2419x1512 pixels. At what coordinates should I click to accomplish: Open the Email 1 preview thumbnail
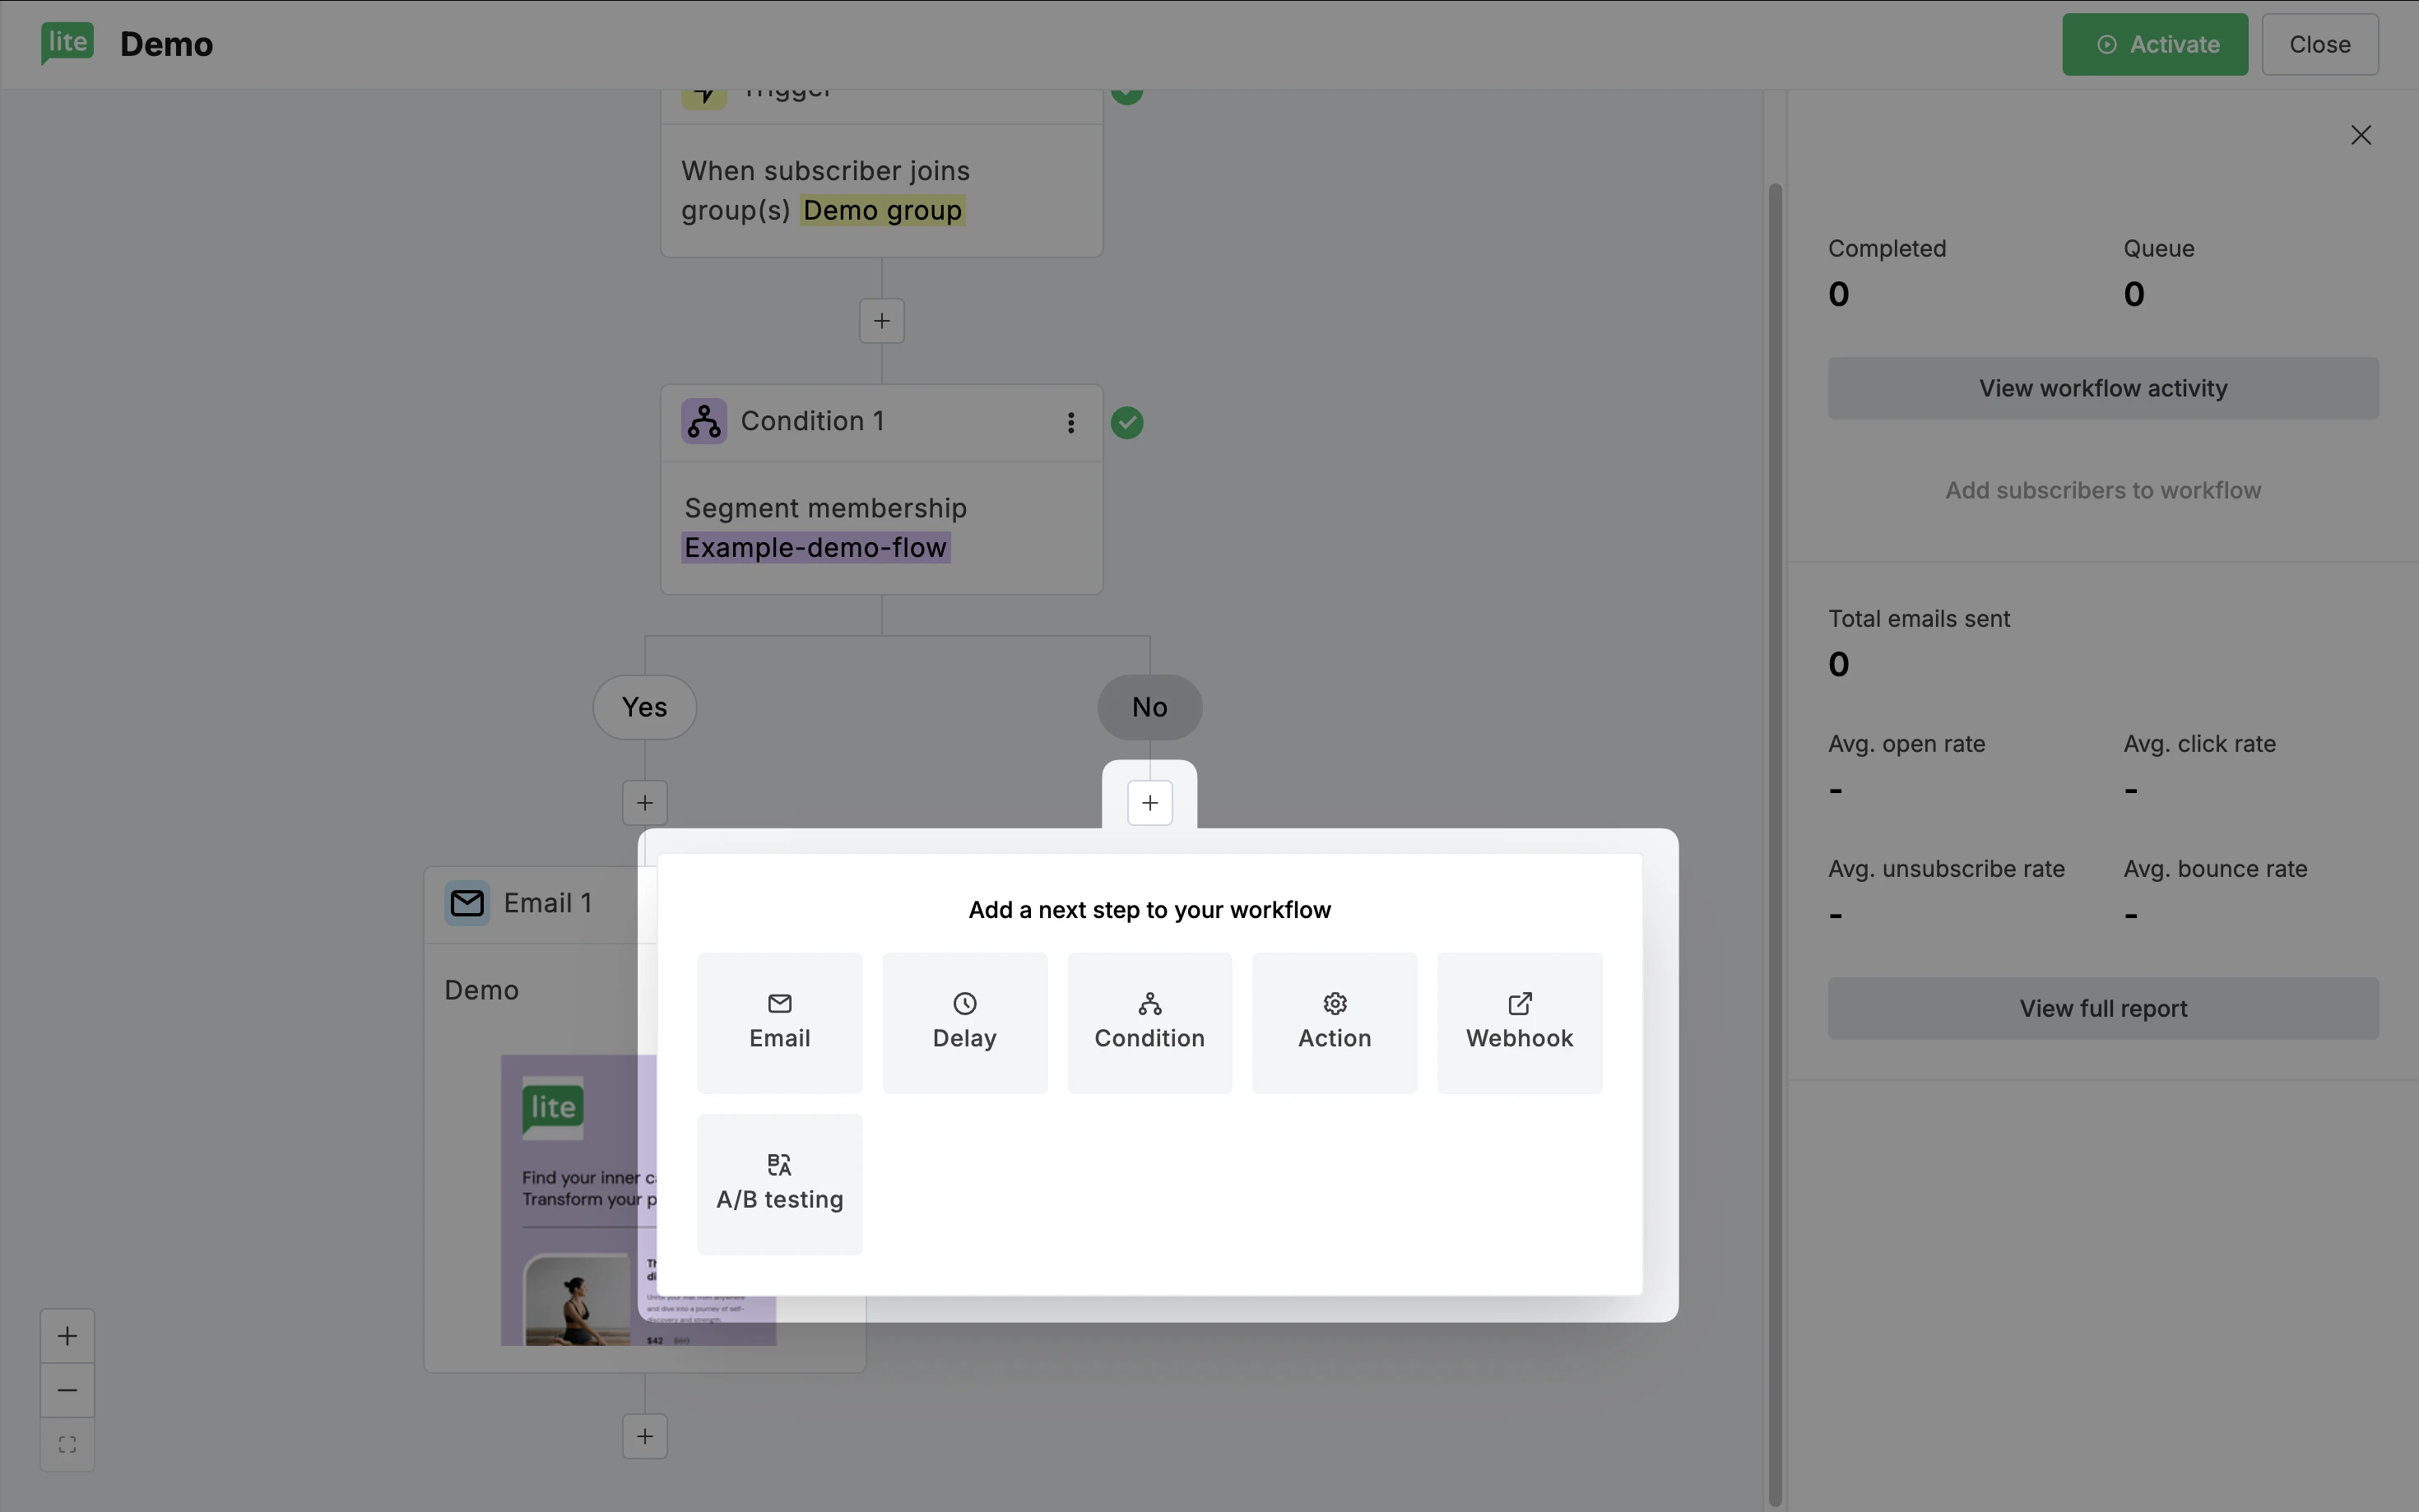tap(638, 1200)
